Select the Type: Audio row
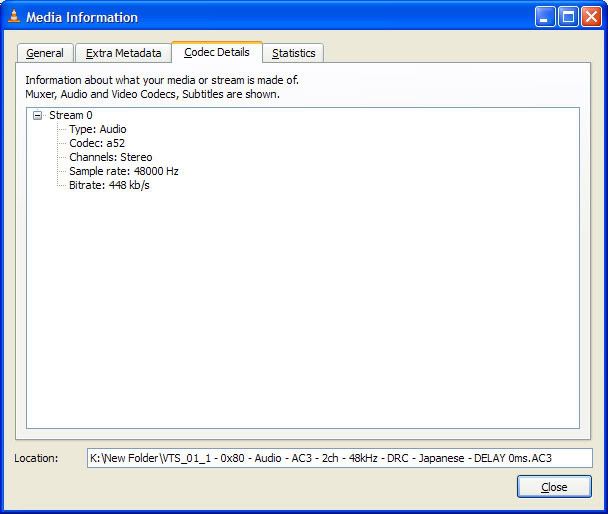The width and height of the screenshot is (608, 514). tap(97, 130)
